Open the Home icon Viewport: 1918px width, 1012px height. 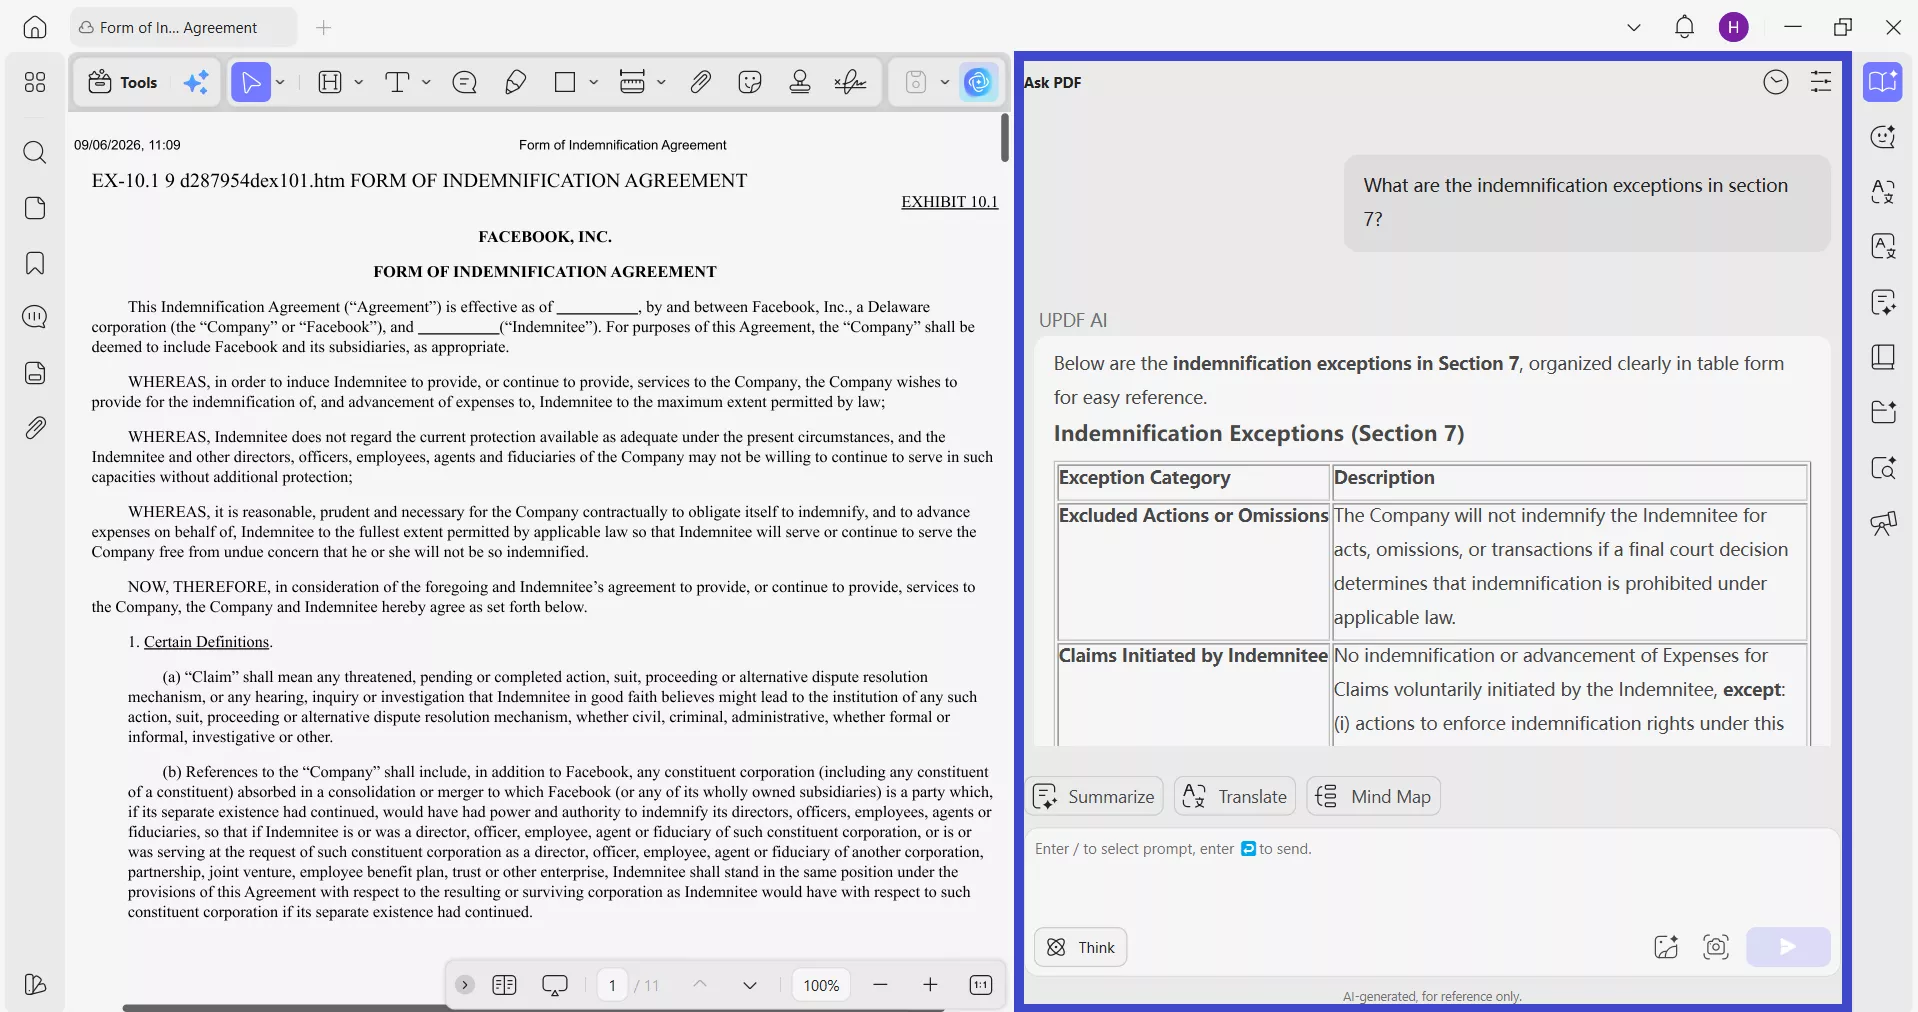point(35,27)
